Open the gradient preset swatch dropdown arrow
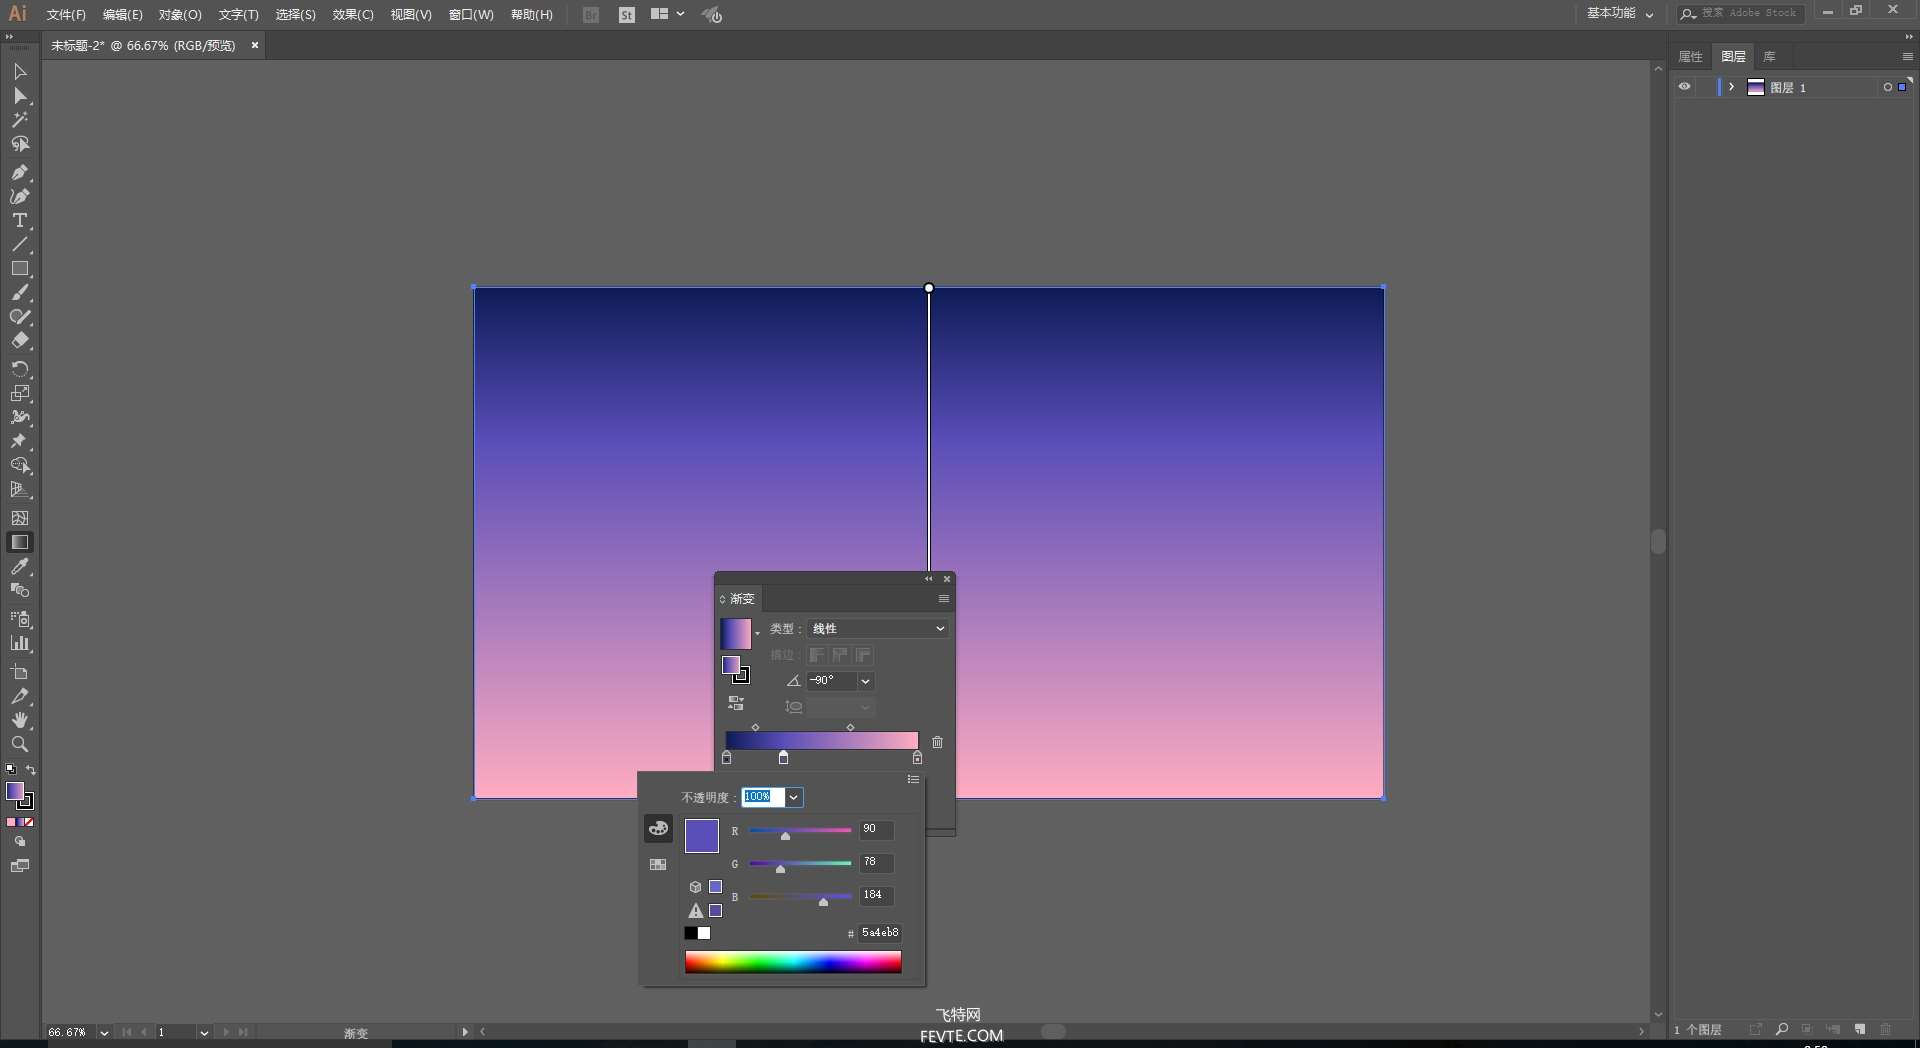The width and height of the screenshot is (1920, 1048). [757, 633]
